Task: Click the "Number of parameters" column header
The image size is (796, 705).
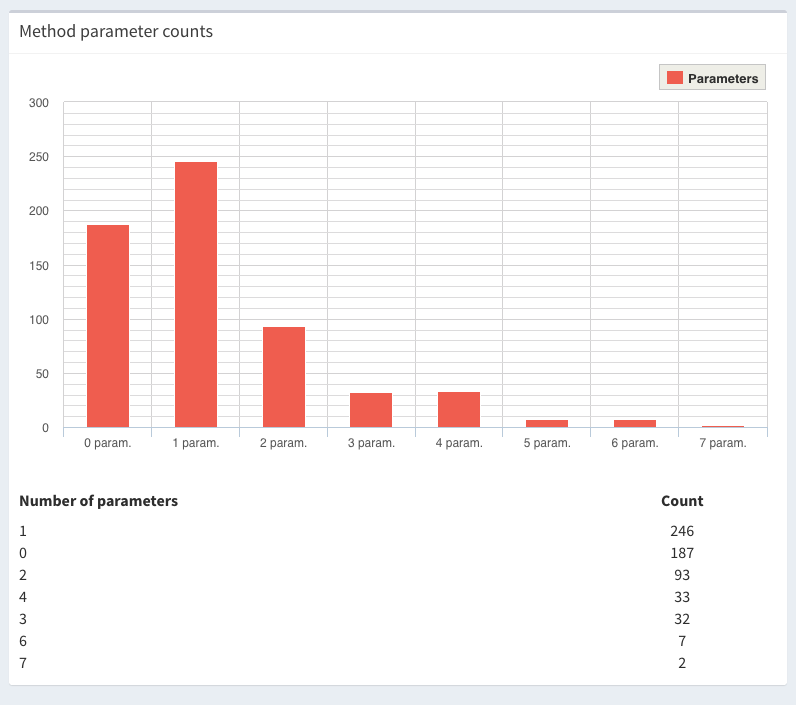Action: coord(98,501)
